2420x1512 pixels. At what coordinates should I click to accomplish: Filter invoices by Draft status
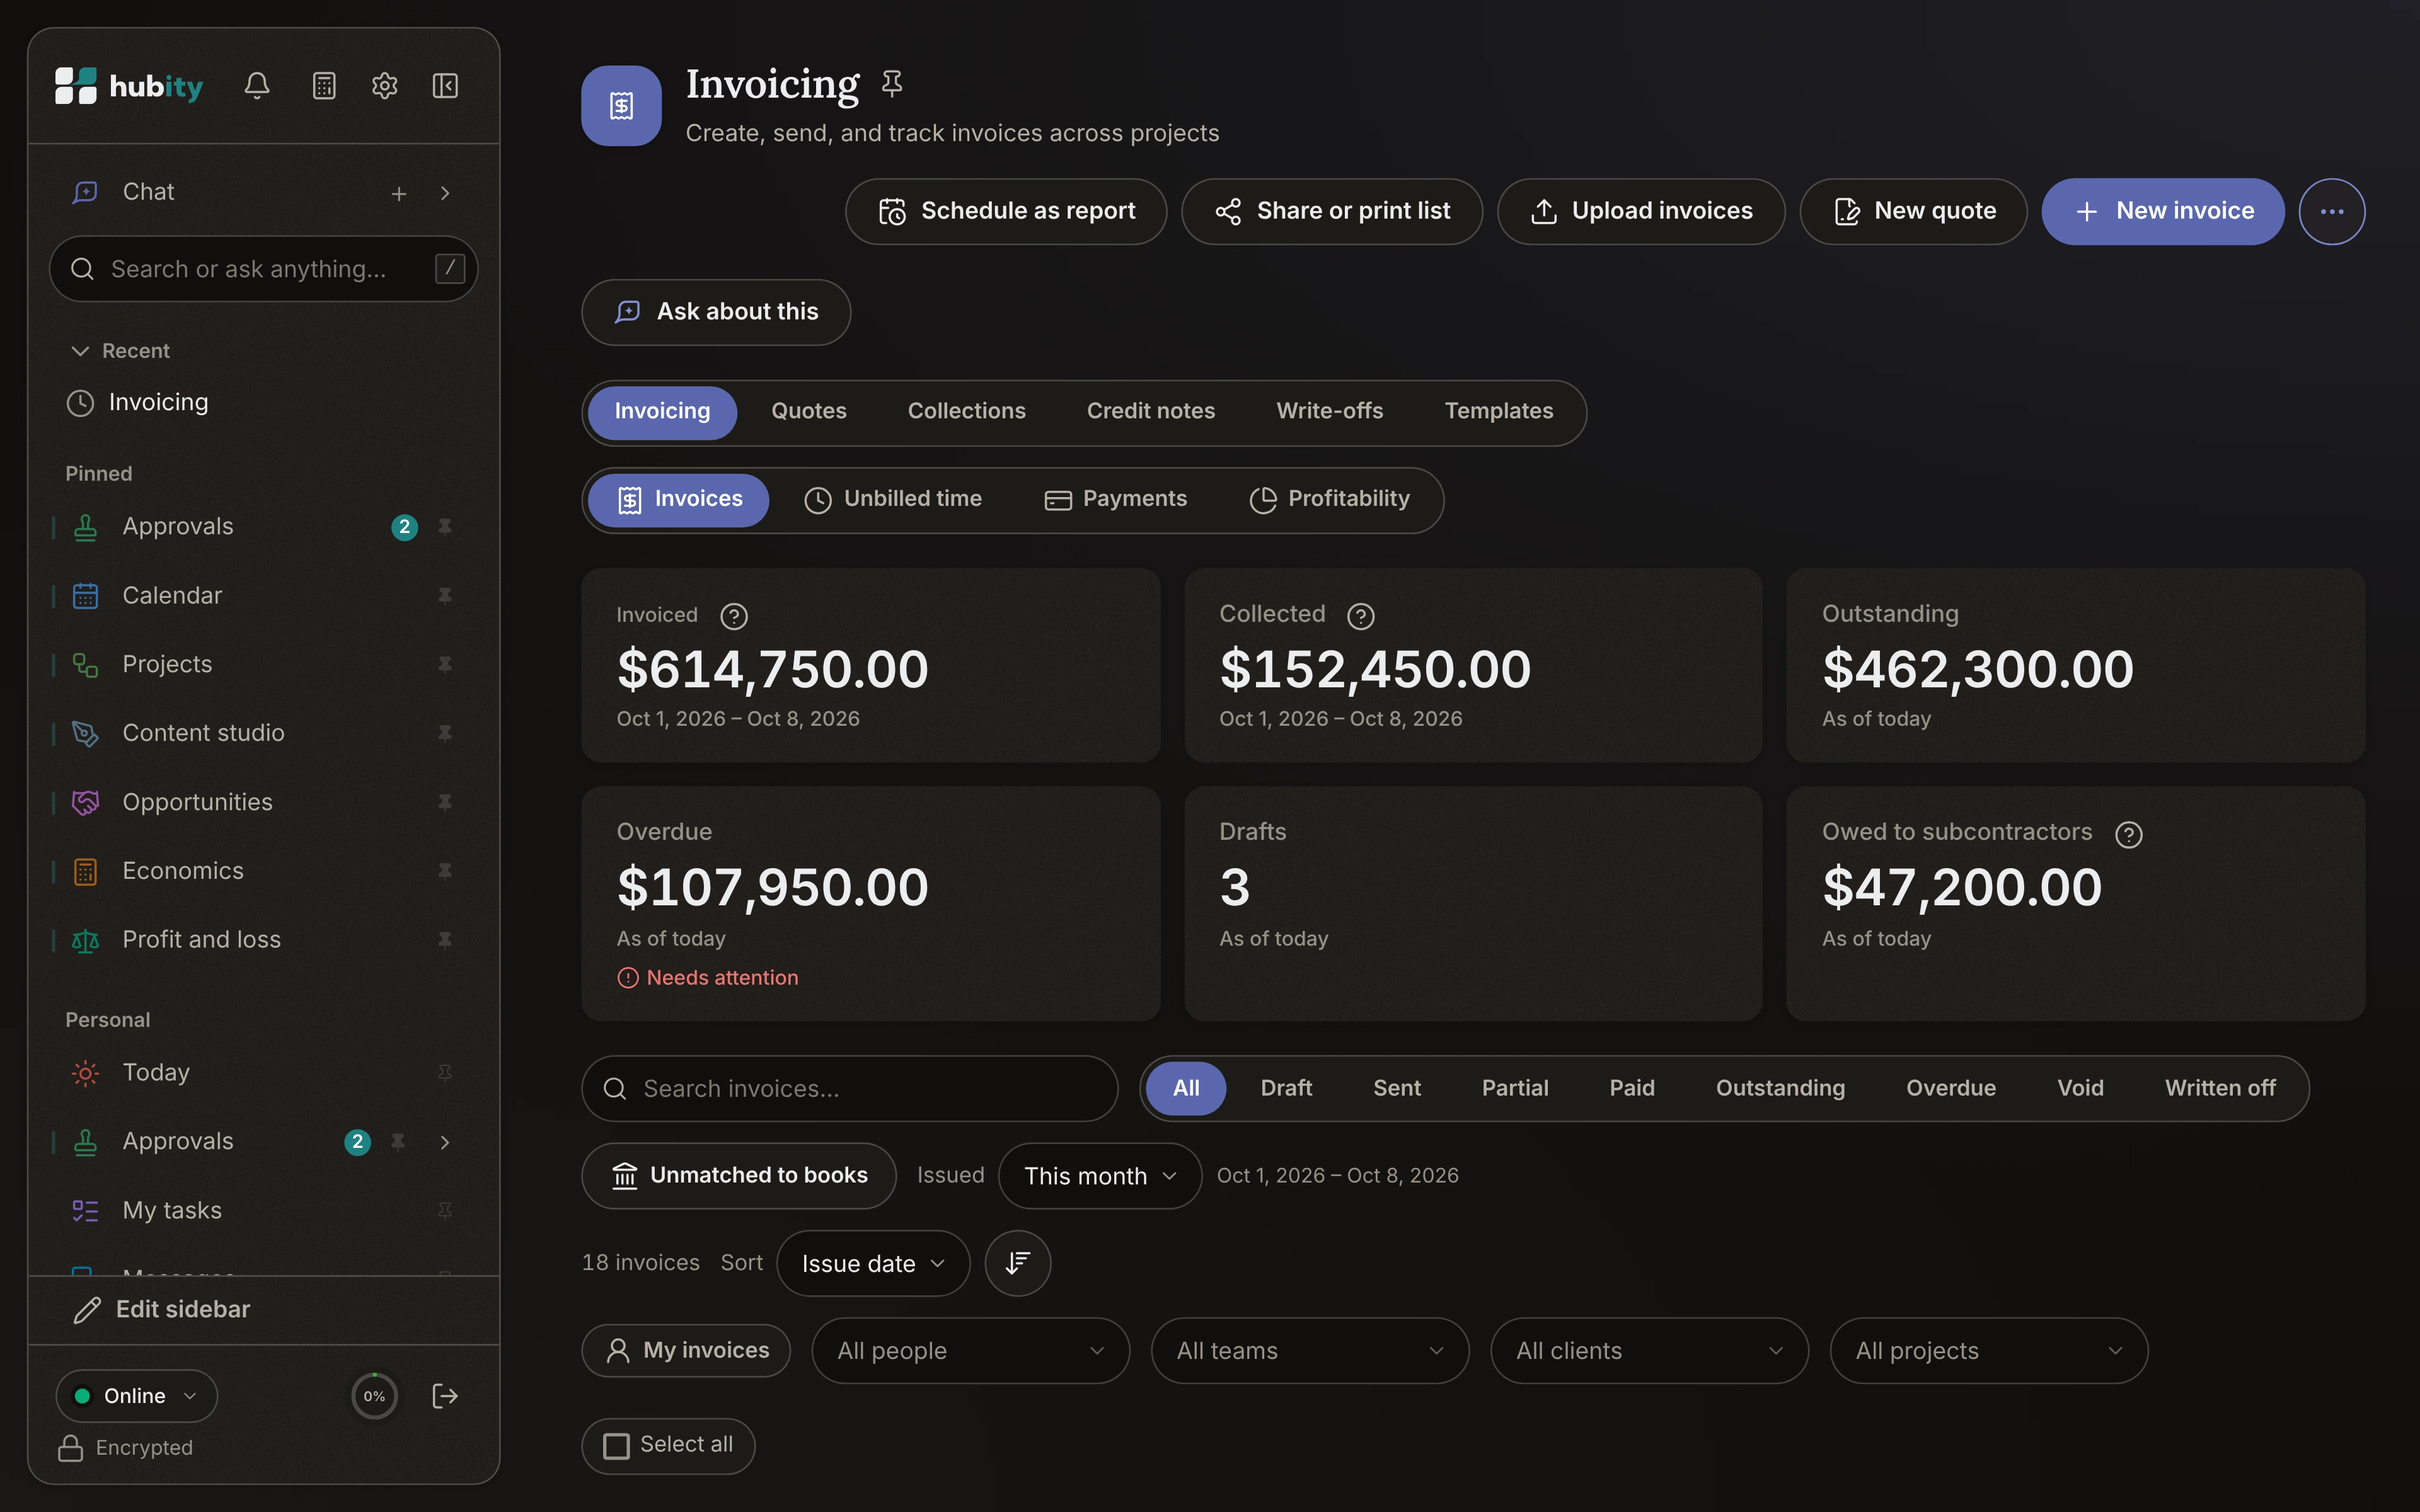click(1286, 1088)
